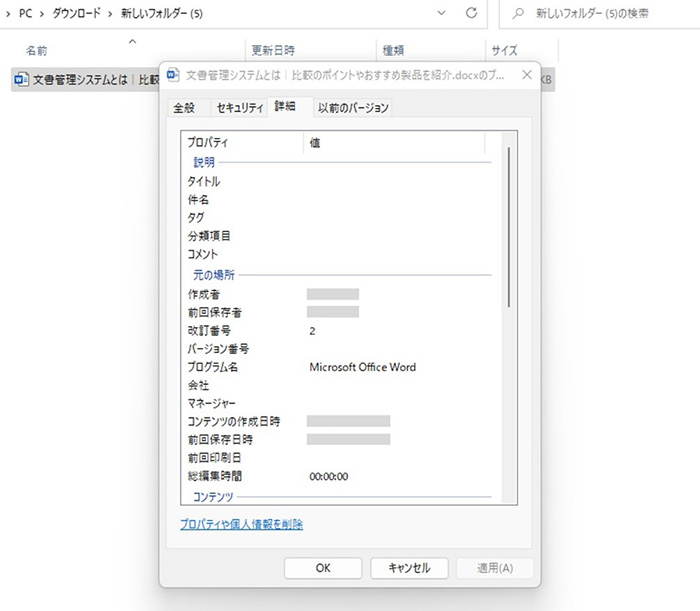Viewport: 700px width, 611px height.
Task: Click the 改訂番号 value 2
Action: pyautogui.click(x=312, y=331)
